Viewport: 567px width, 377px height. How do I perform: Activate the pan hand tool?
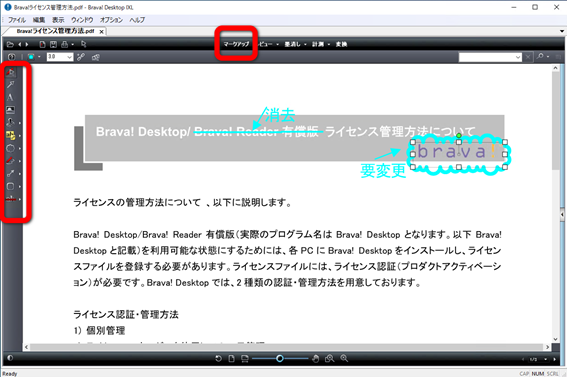point(316,359)
